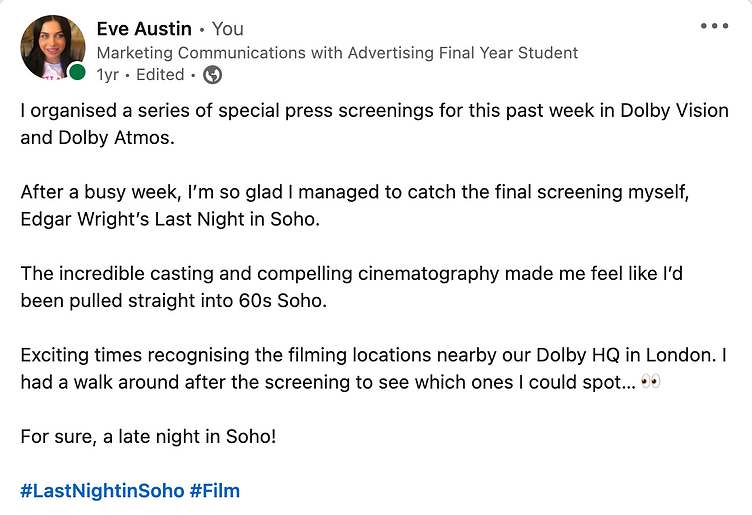Click 'For sure, a late night in Soho!'
Viewport: 752px width, 515px height.
coord(148,437)
